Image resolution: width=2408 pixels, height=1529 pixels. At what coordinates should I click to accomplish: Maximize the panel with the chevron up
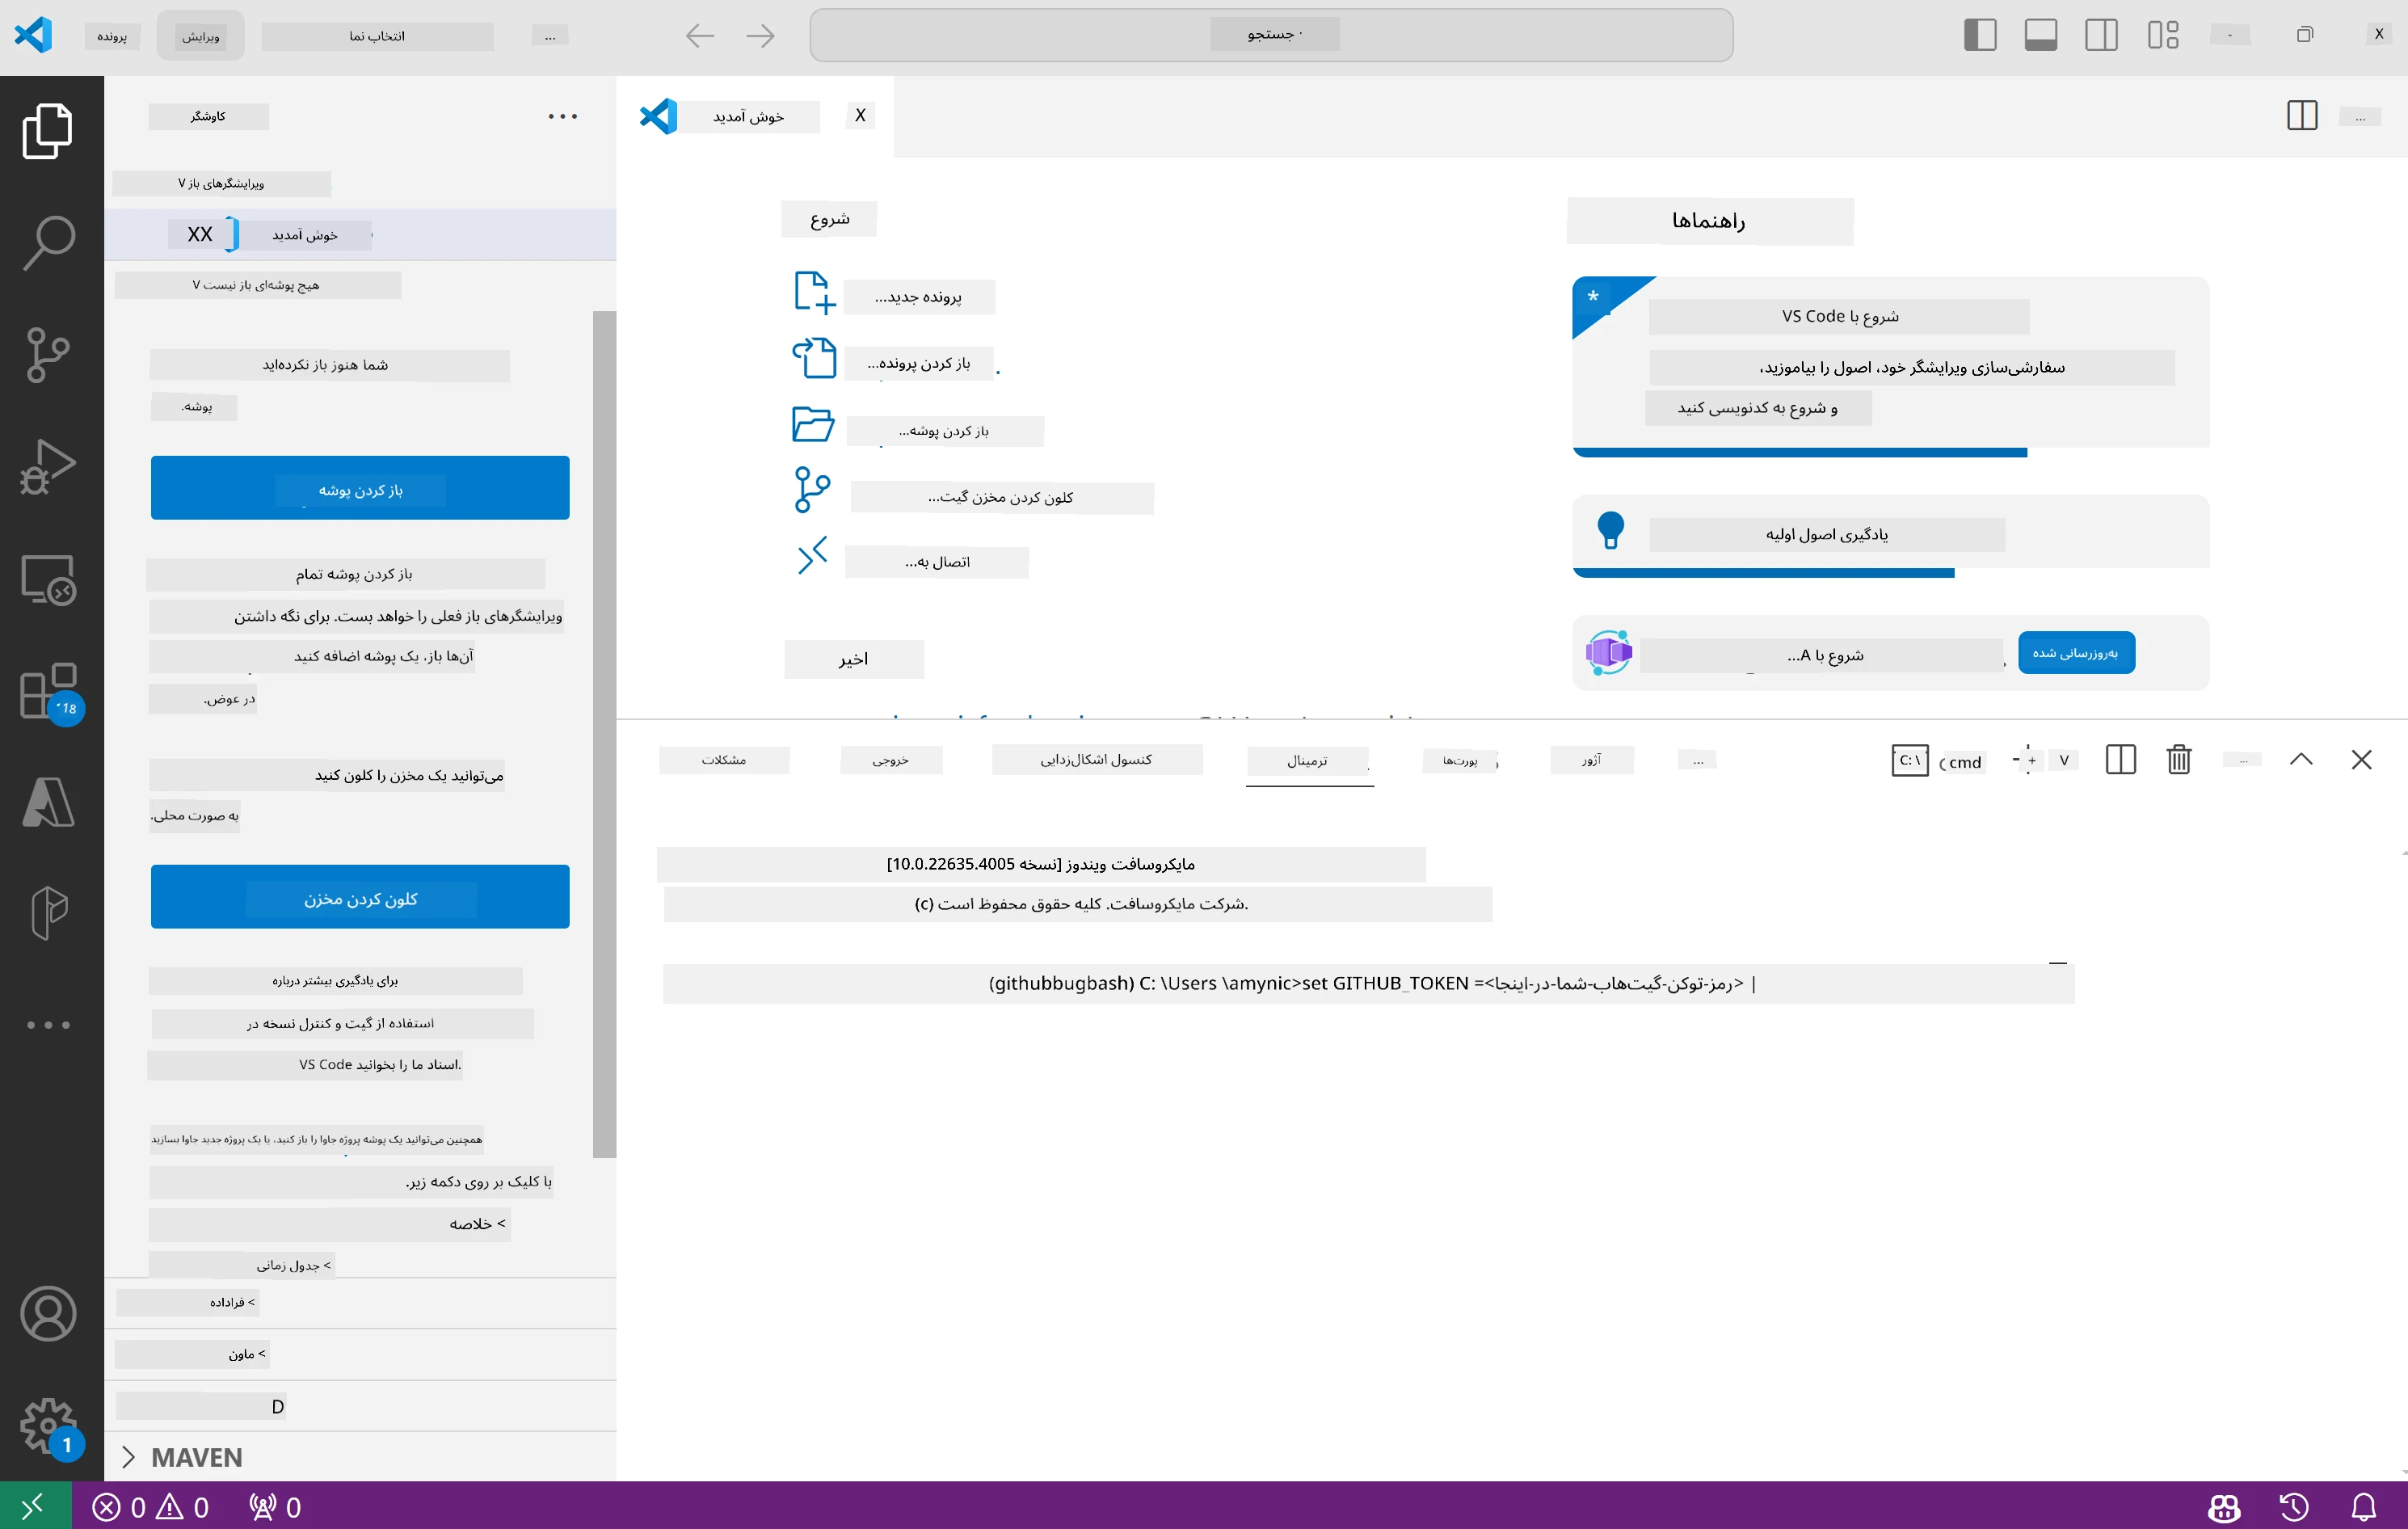tap(2301, 760)
